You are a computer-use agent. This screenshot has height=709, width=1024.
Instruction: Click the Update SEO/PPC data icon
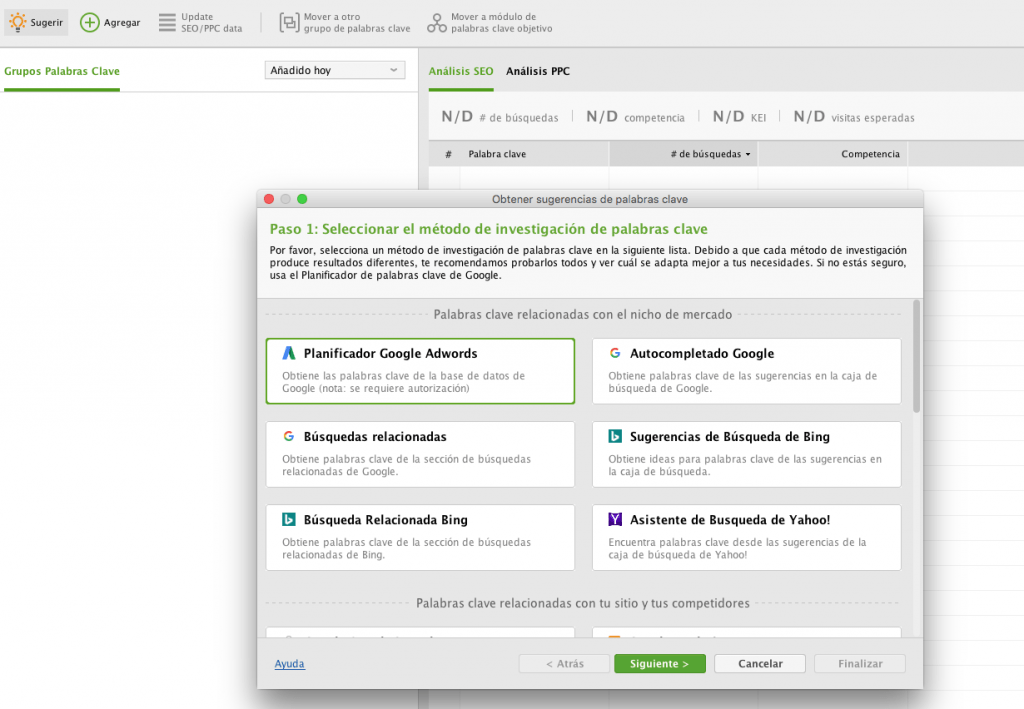point(167,22)
